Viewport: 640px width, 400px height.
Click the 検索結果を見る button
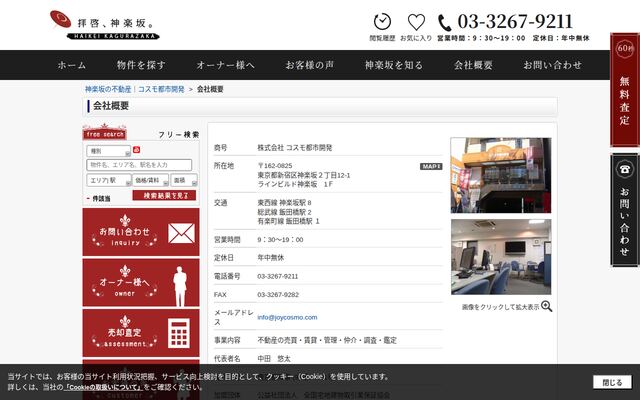tap(164, 196)
